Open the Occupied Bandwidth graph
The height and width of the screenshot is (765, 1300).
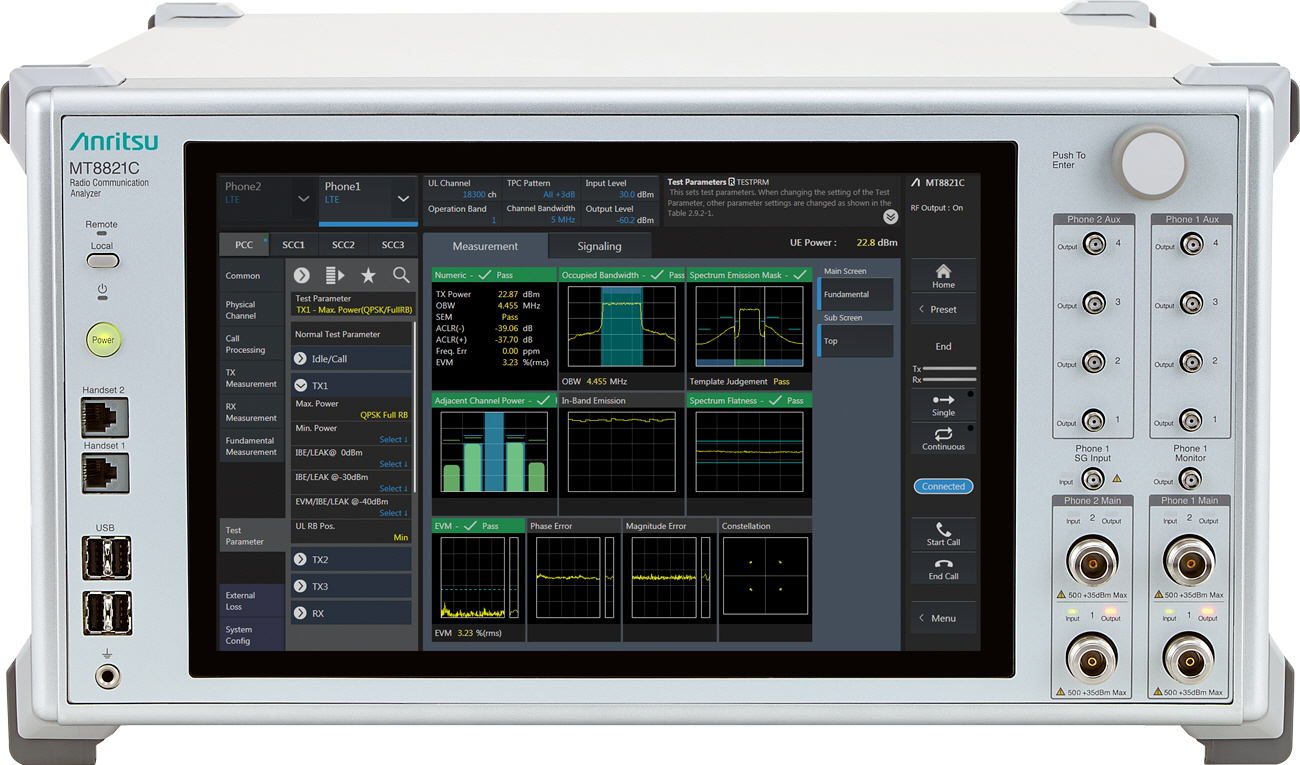pos(621,329)
